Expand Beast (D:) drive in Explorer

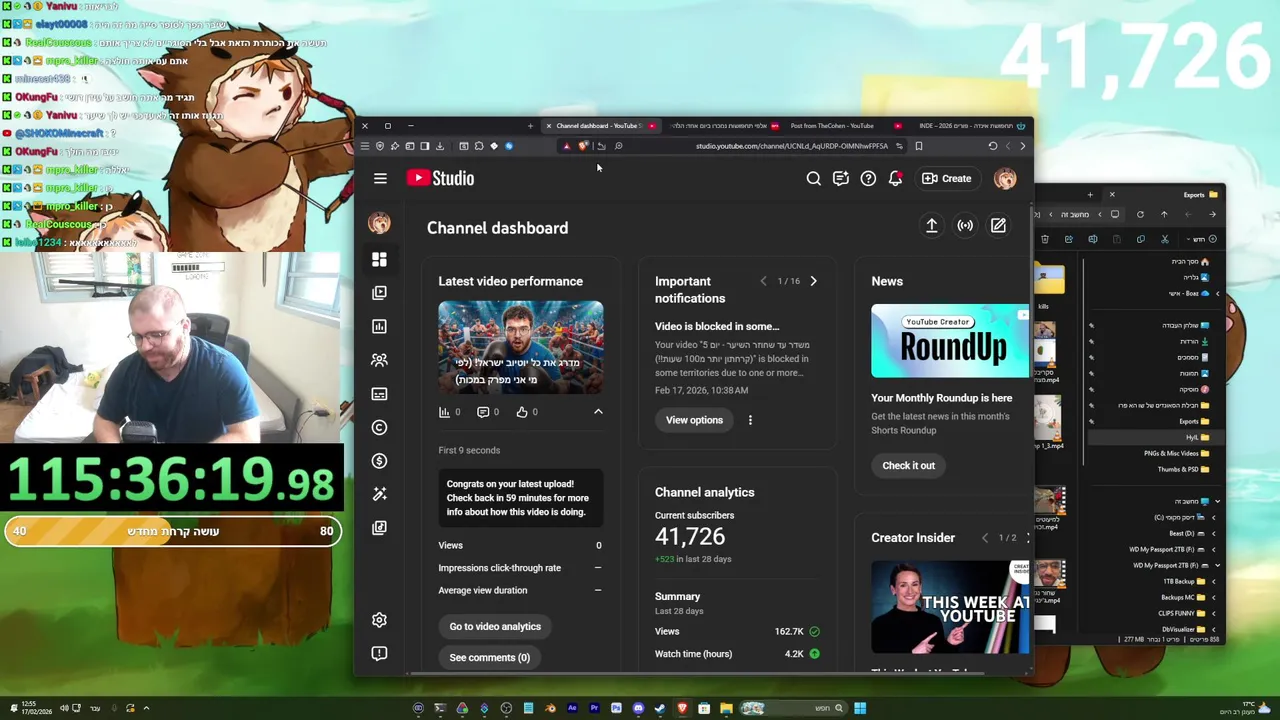(x=1214, y=533)
